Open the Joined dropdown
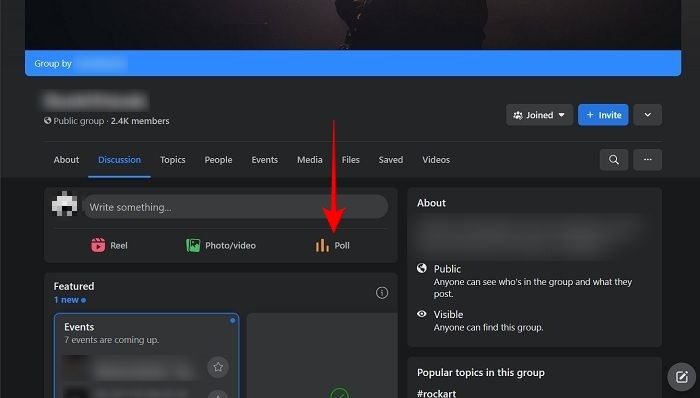The width and height of the screenshot is (700, 398). tap(539, 115)
